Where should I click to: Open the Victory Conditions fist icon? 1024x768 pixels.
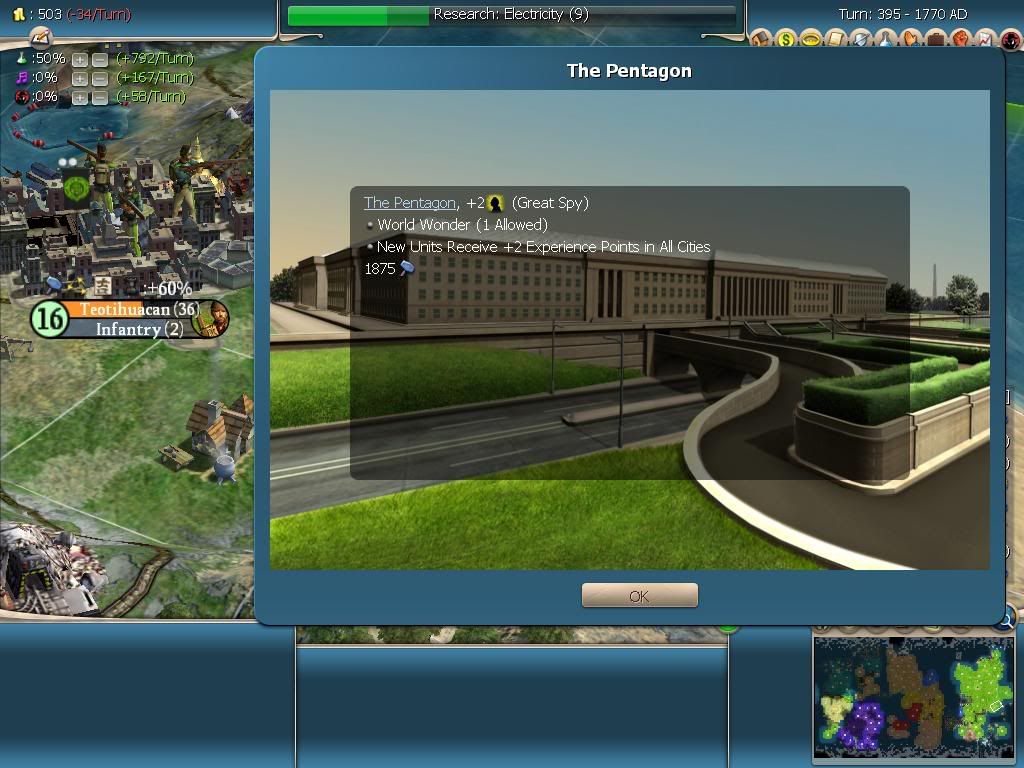(961, 39)
